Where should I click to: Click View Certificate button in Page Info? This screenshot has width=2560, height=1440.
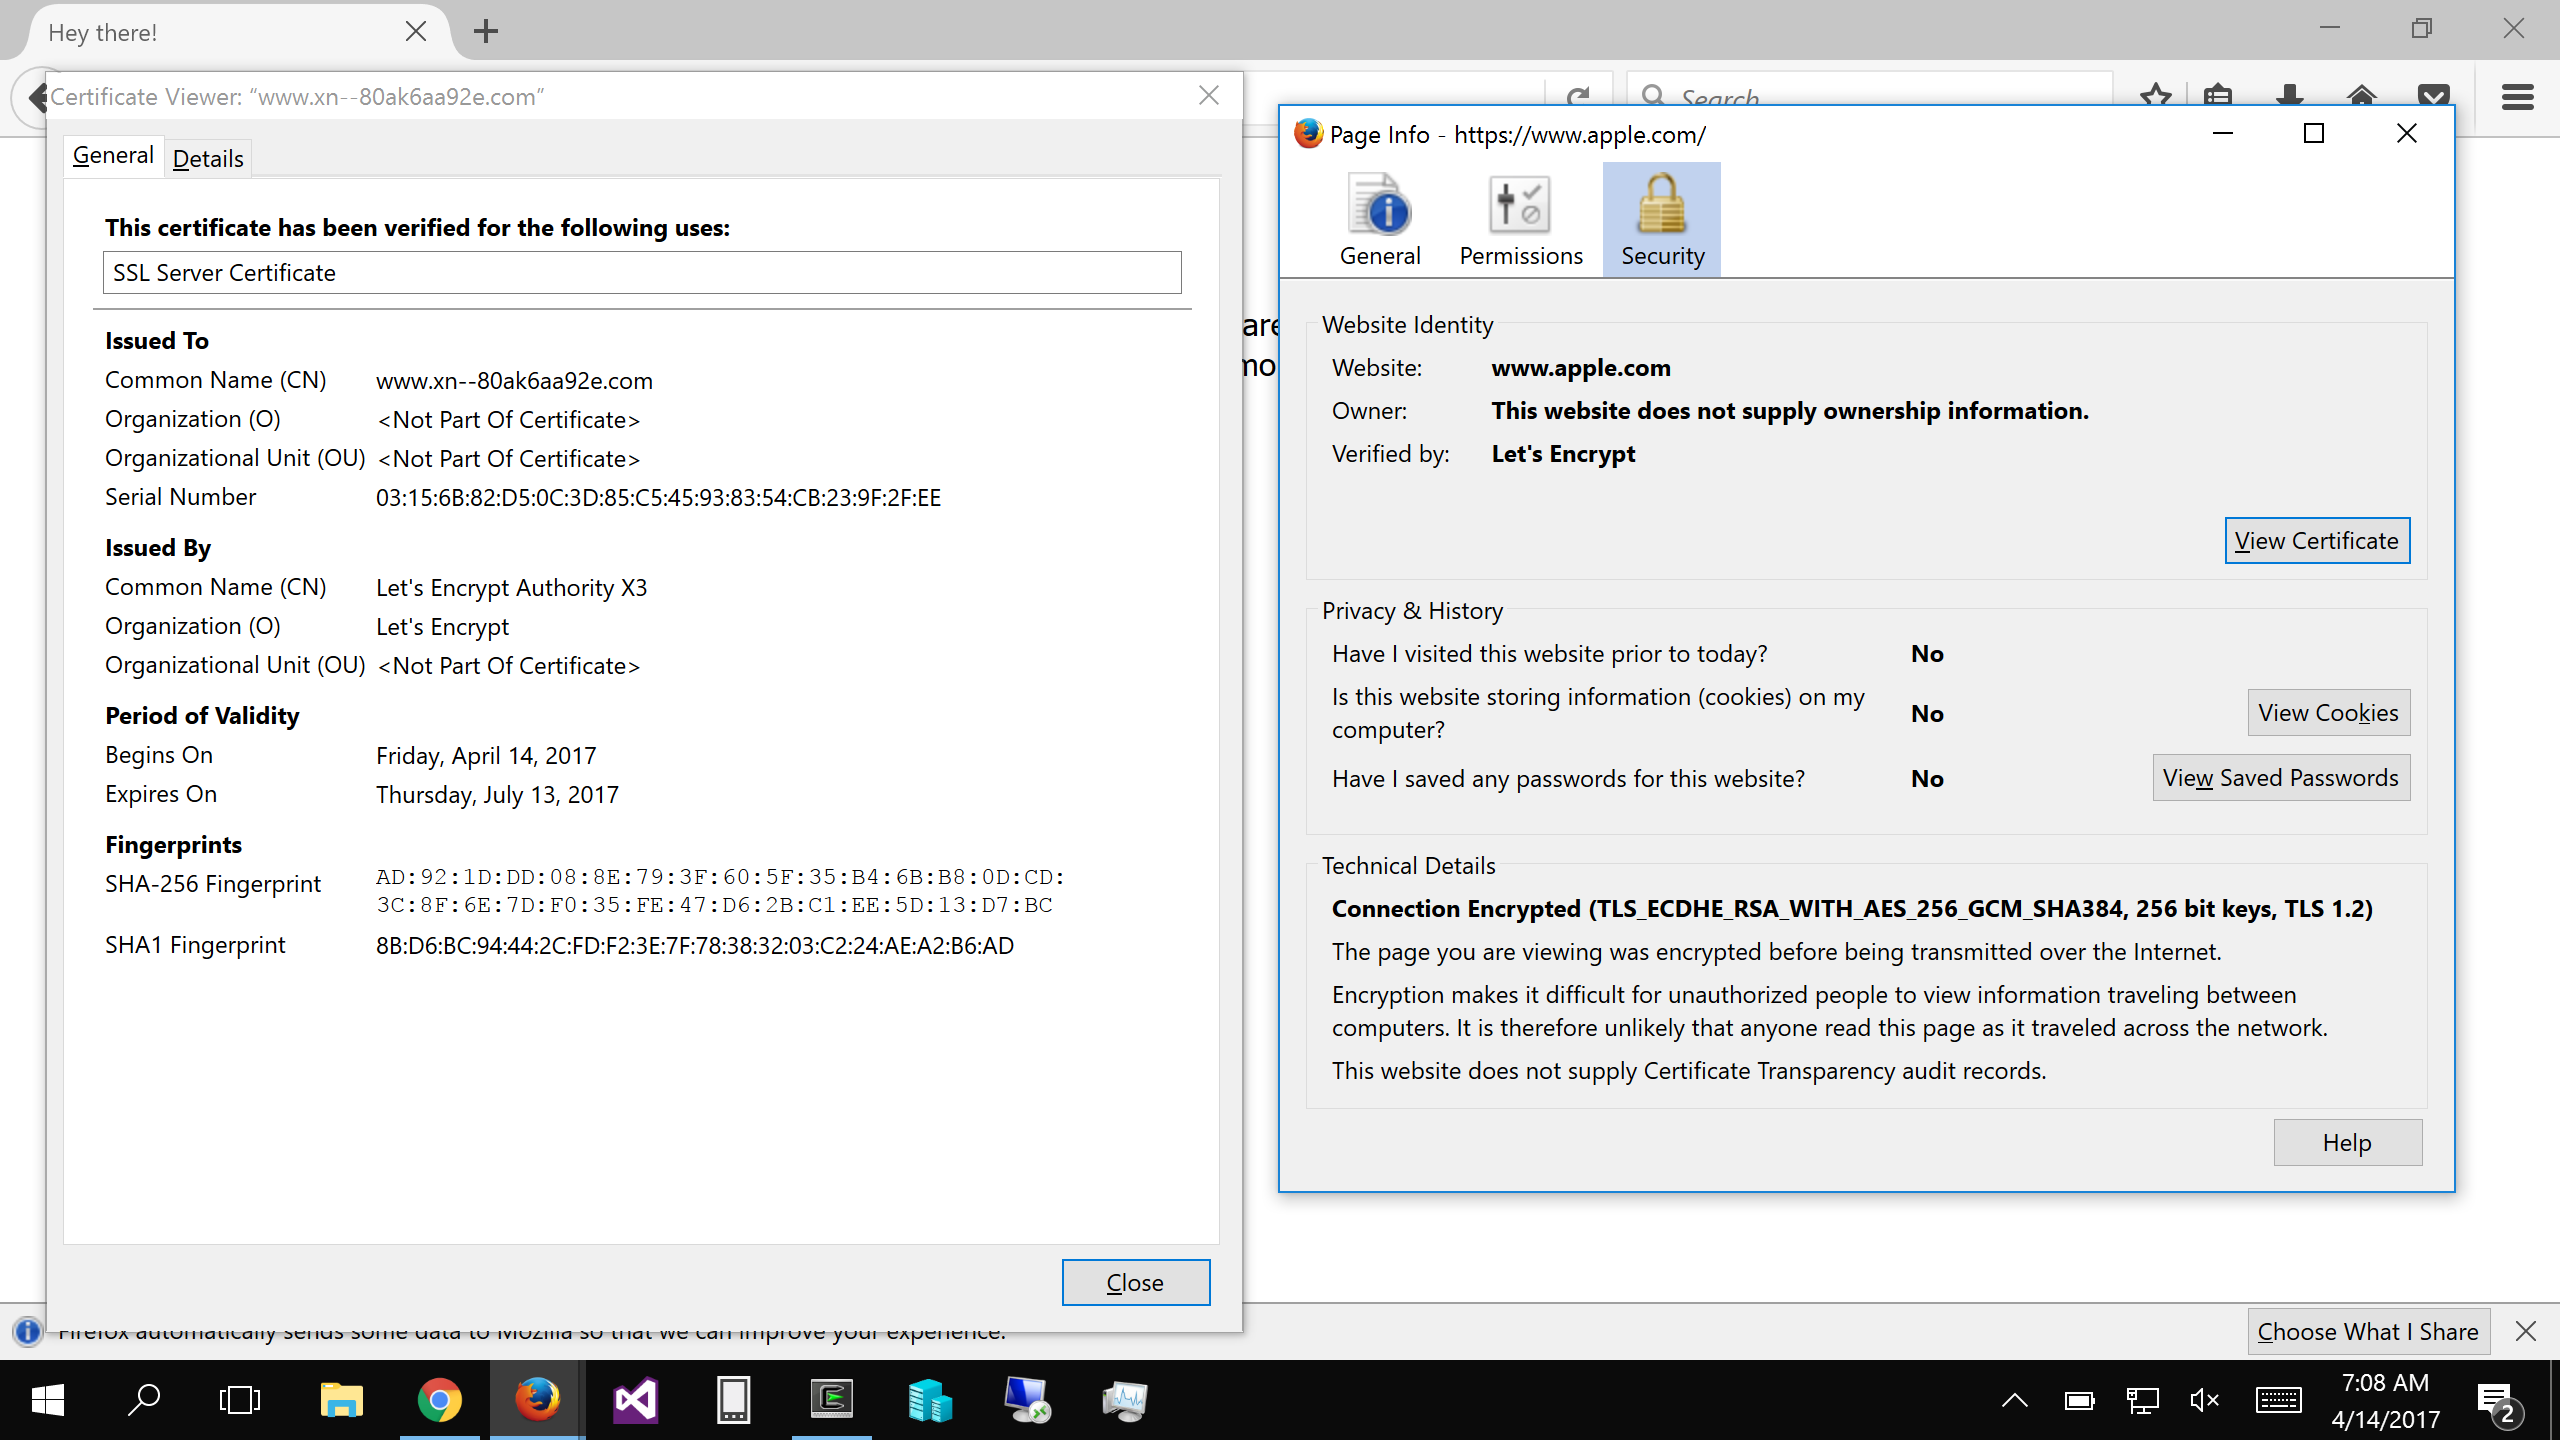pyautogui.click(x=2316, y=540)
